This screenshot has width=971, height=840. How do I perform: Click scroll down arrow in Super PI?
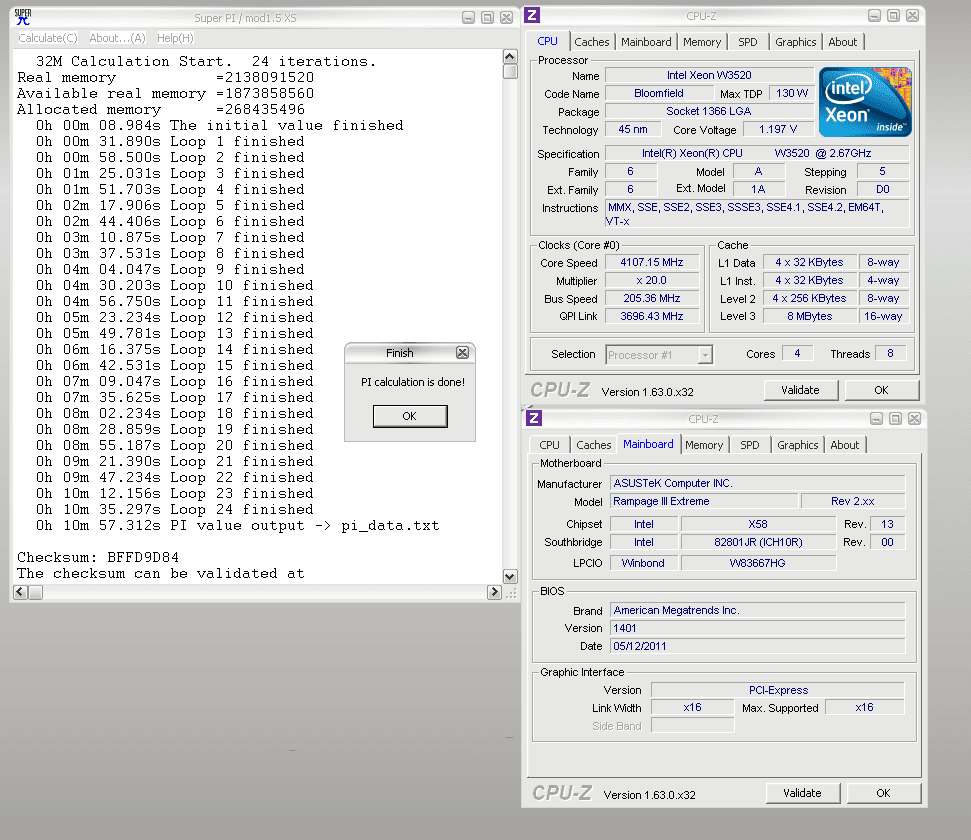pos(510,576)
